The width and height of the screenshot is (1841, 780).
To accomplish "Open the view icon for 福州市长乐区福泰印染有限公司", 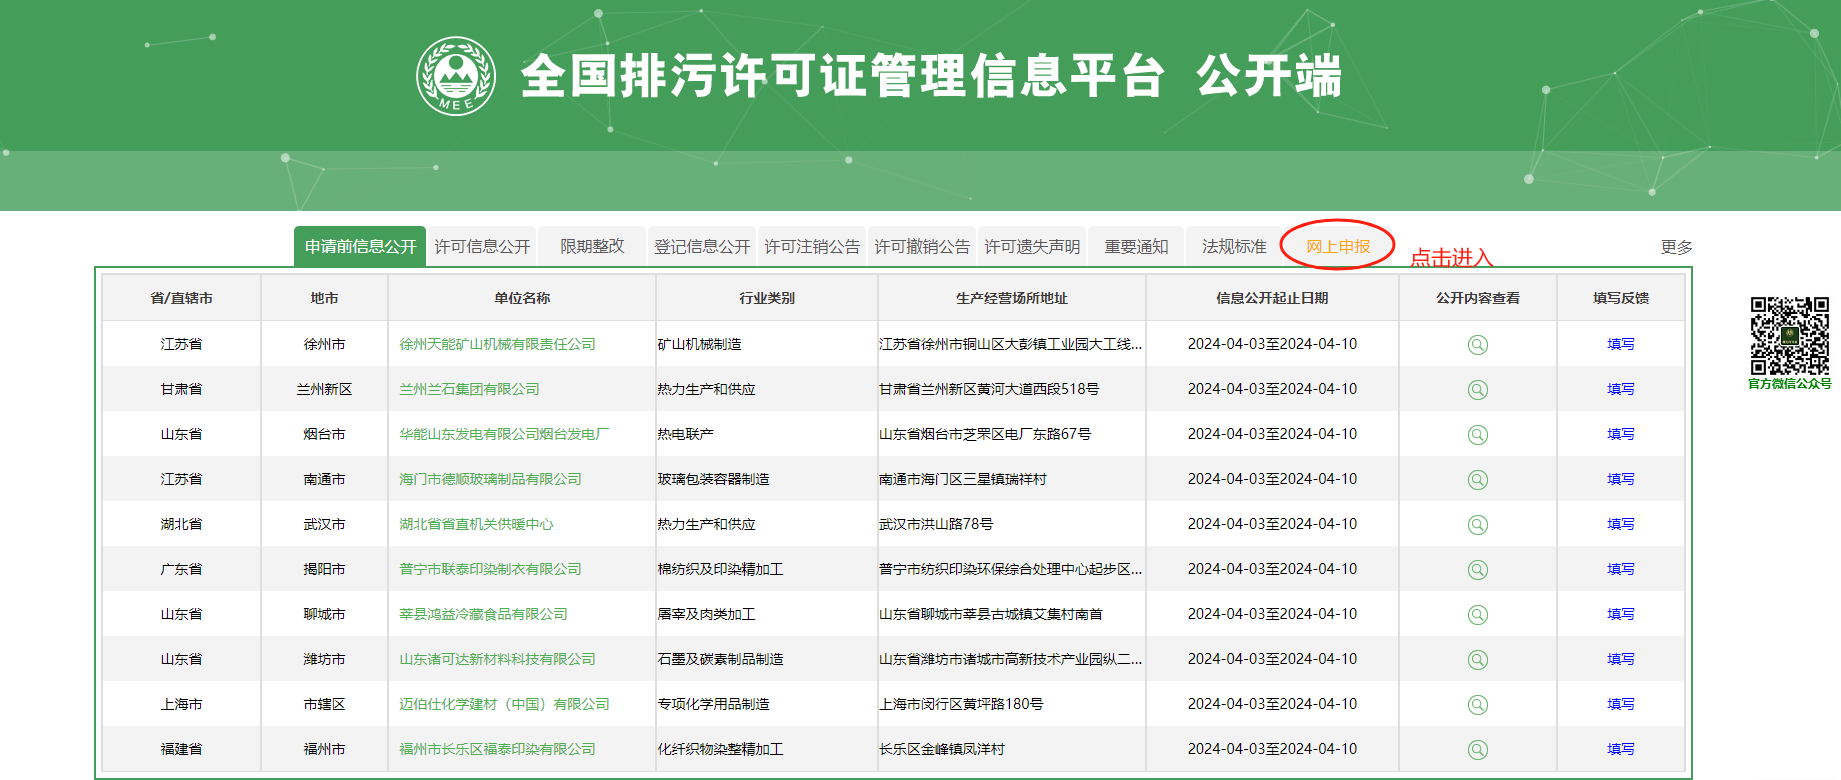I will click(x=1477, y=750).
